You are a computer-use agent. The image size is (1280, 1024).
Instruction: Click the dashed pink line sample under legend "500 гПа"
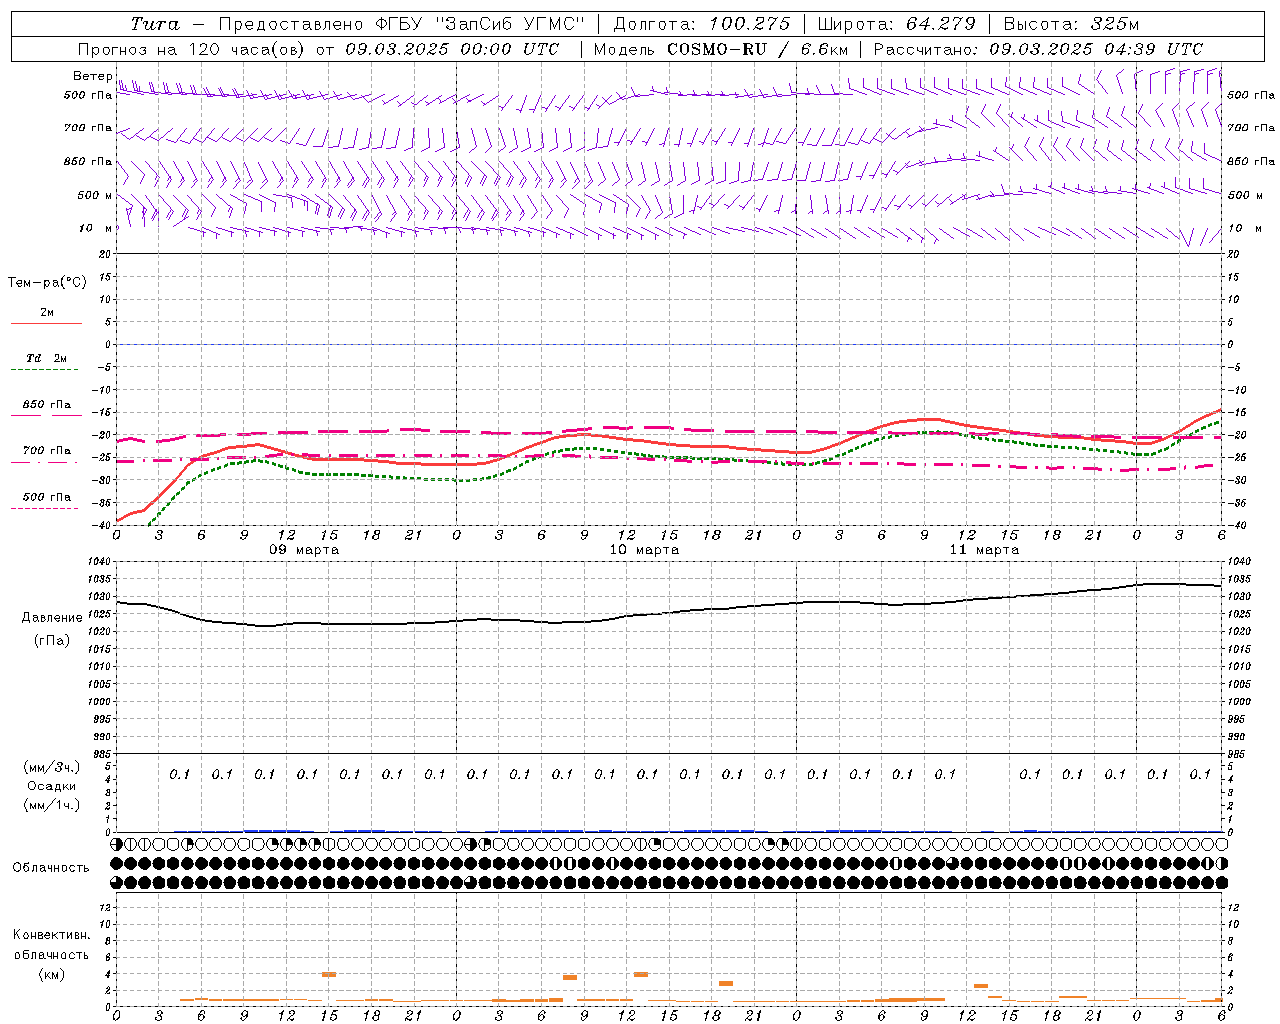[x=45, y=508]
